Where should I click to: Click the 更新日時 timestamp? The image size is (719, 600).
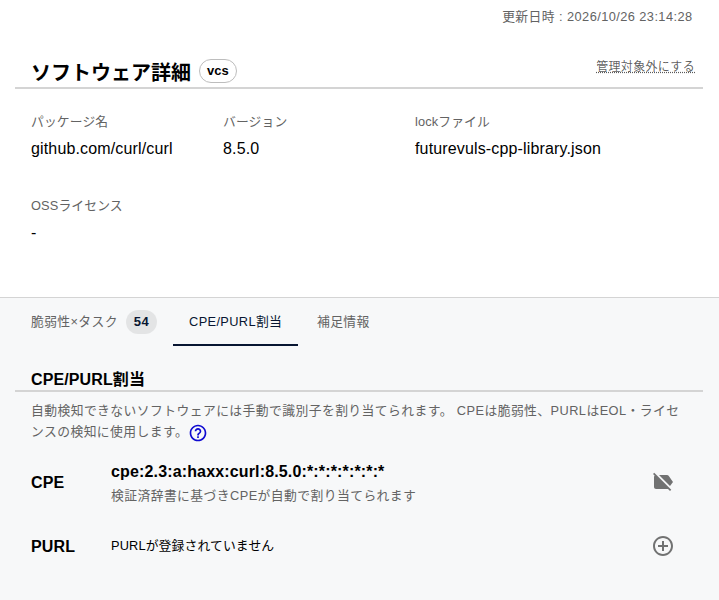click(597, 17)
